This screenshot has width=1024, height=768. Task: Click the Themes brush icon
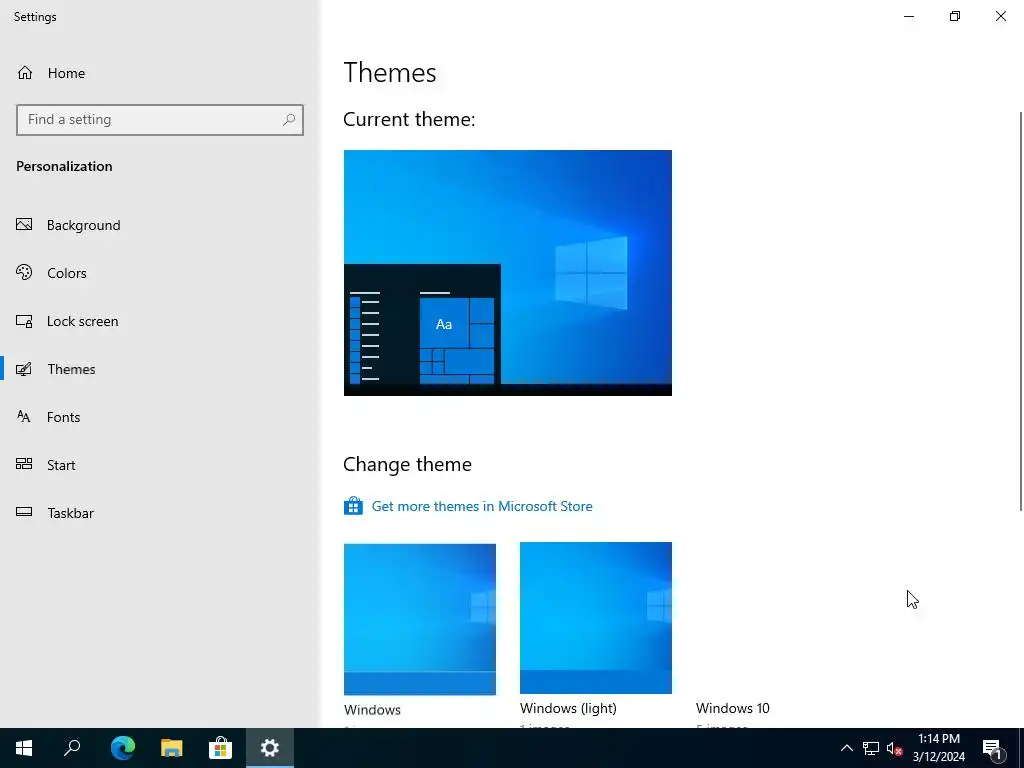pyautogui.click(x=24, y=369)
